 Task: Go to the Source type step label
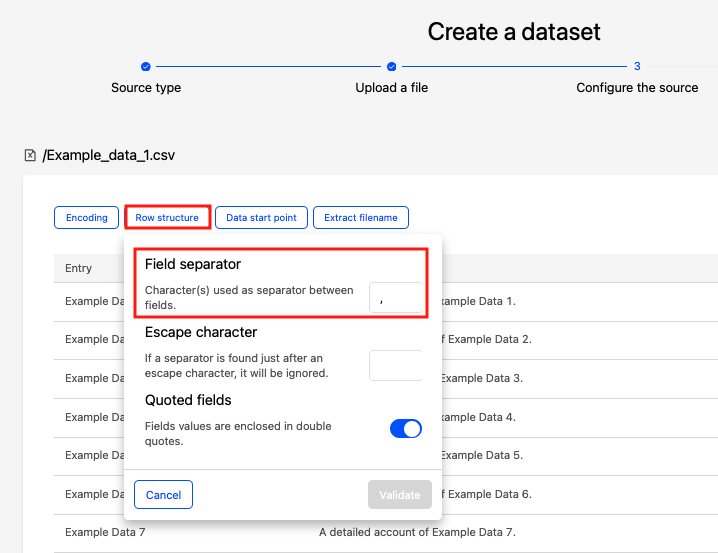click(x=146, y=88)
